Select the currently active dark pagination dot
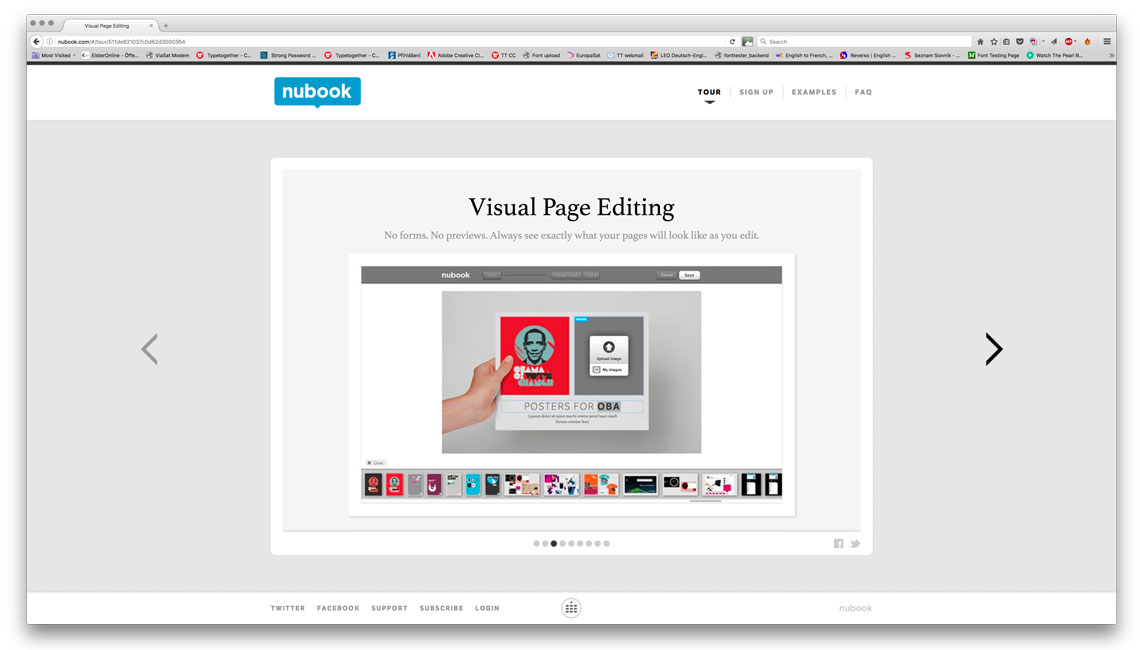This screenshot has height=650, width=1140. click(x=554, y=543)
